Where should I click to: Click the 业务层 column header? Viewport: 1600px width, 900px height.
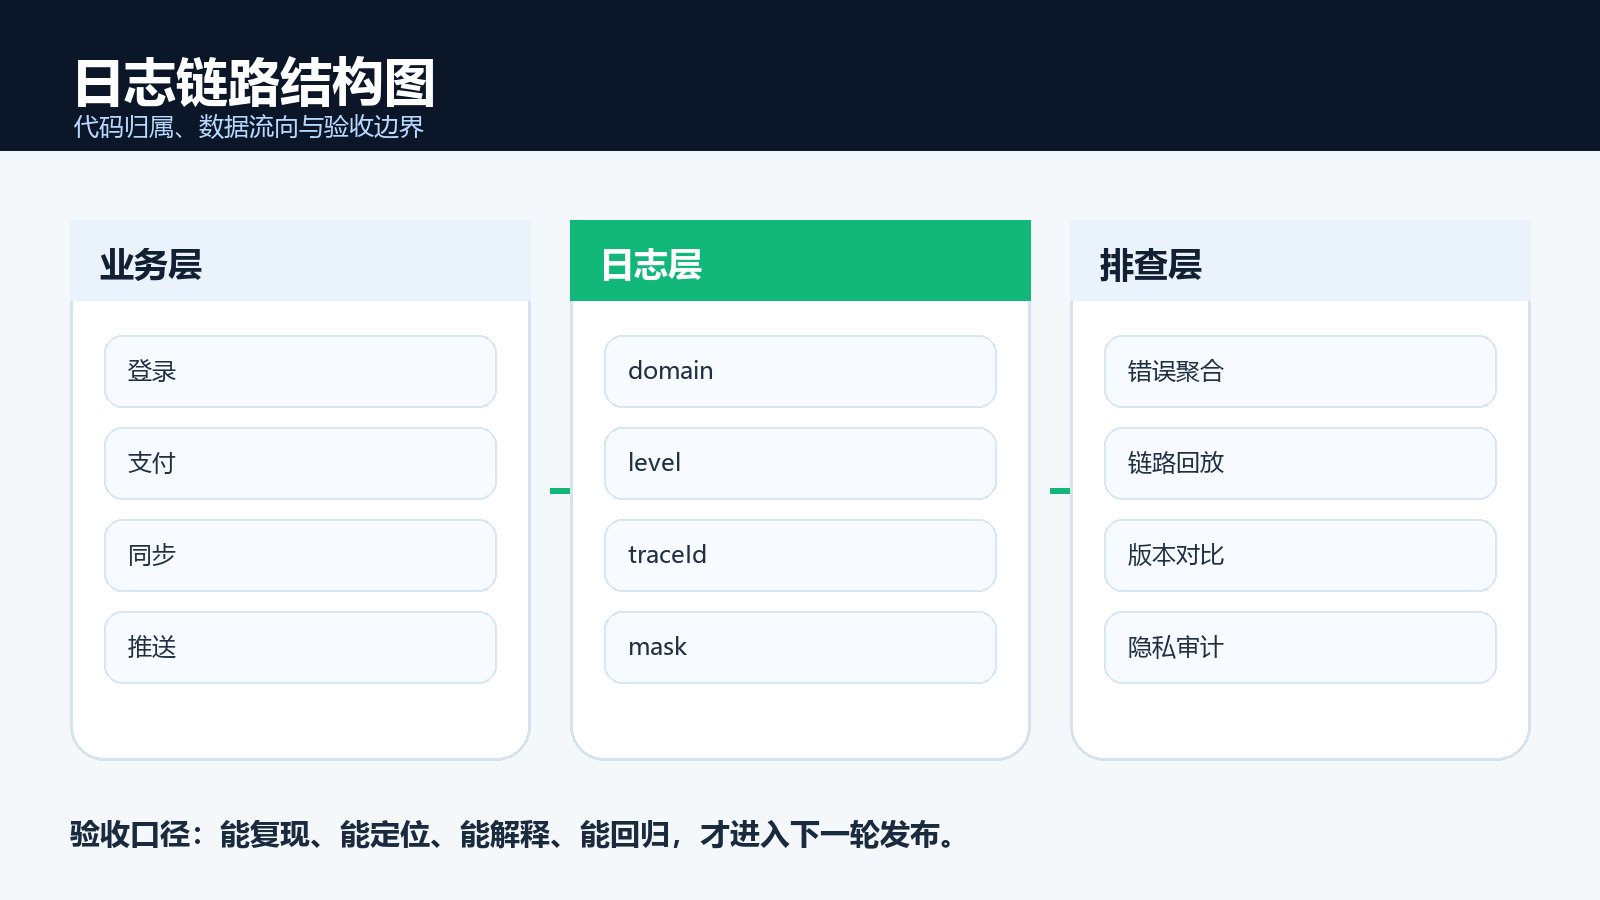pyautogui.click(x=300, y=260)
